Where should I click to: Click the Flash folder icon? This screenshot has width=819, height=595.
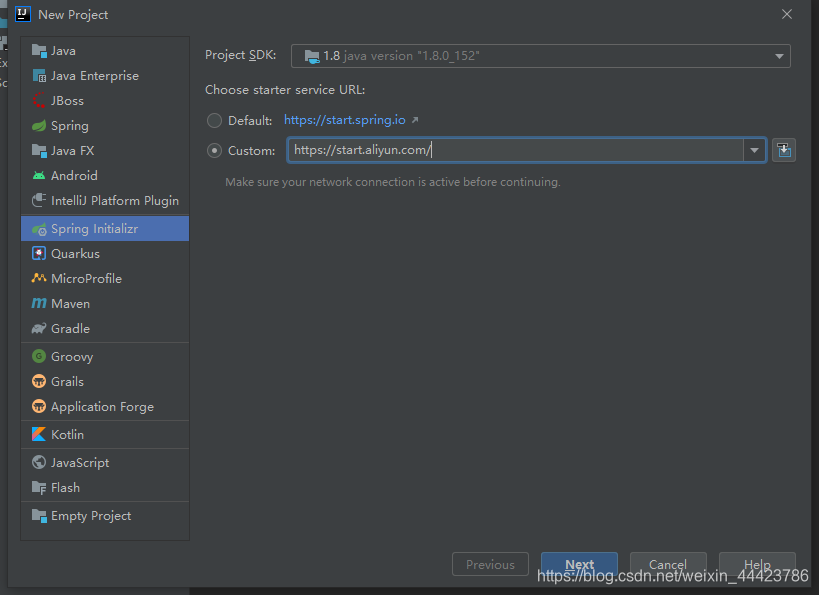[x=39, y=488]
